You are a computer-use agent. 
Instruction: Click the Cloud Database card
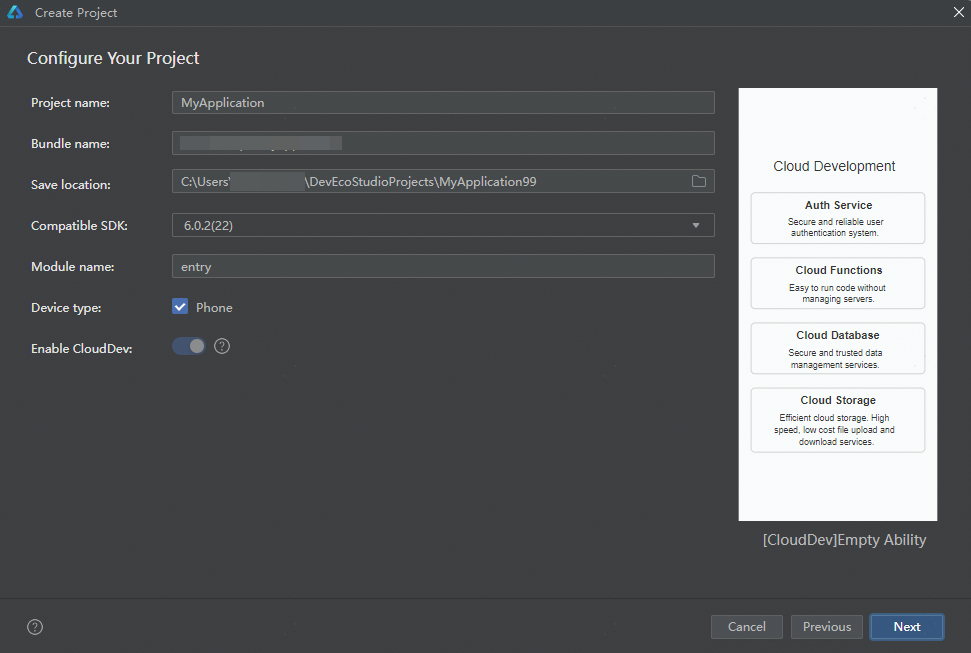837,348
